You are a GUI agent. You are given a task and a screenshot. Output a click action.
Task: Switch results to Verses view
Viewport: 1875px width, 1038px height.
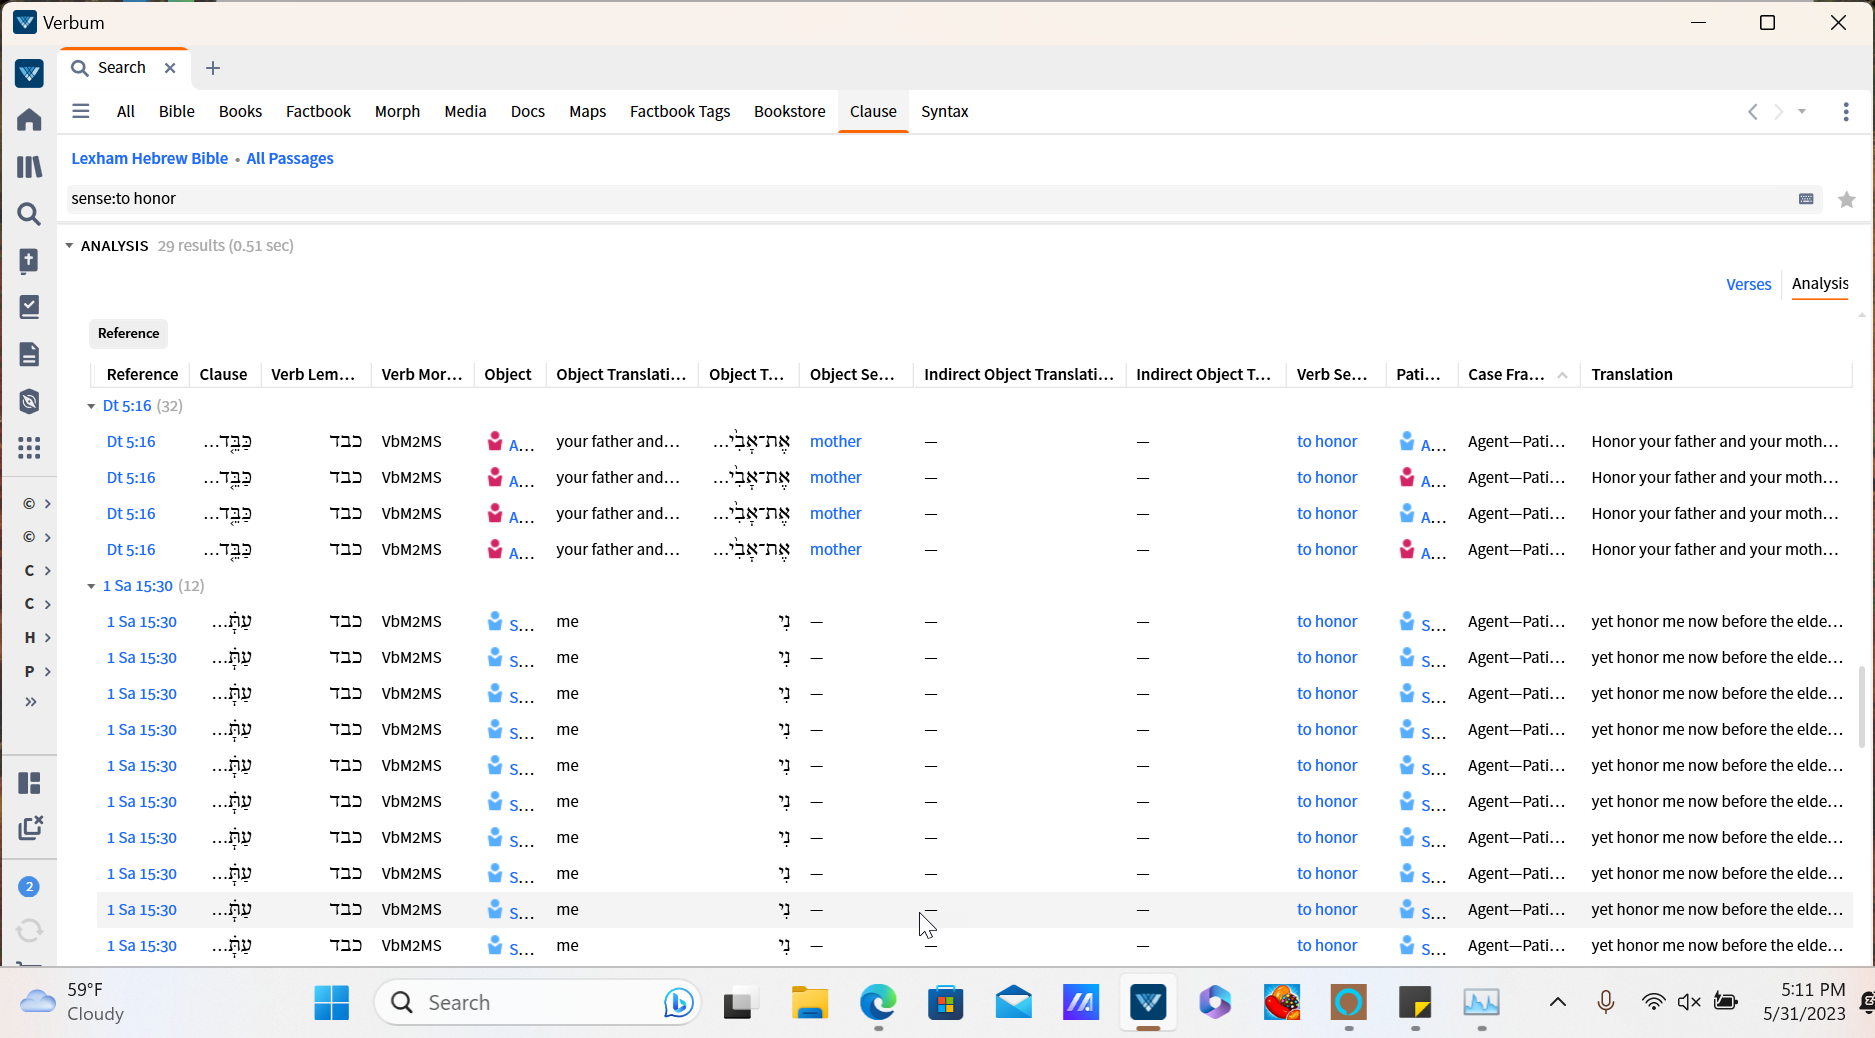click(1748, 285)
